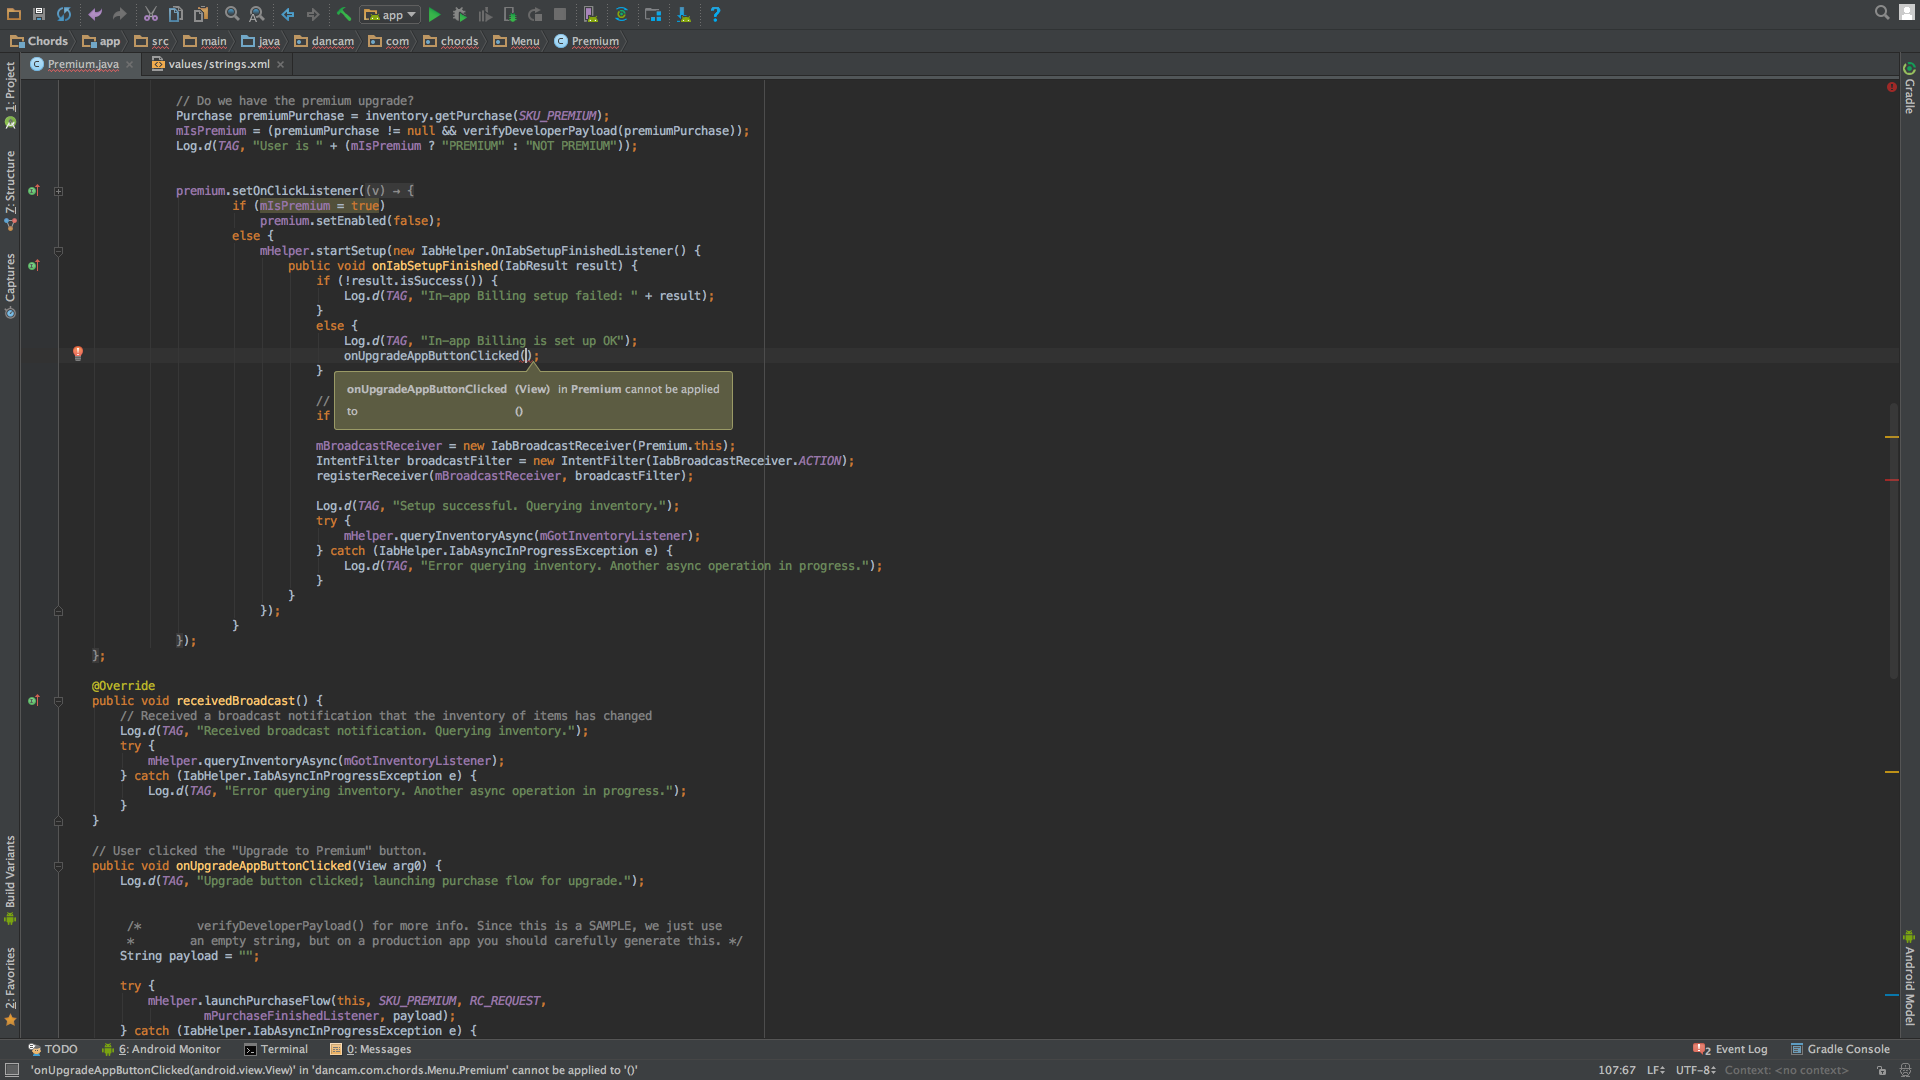Navigate Forward with the right arrow

313,14
